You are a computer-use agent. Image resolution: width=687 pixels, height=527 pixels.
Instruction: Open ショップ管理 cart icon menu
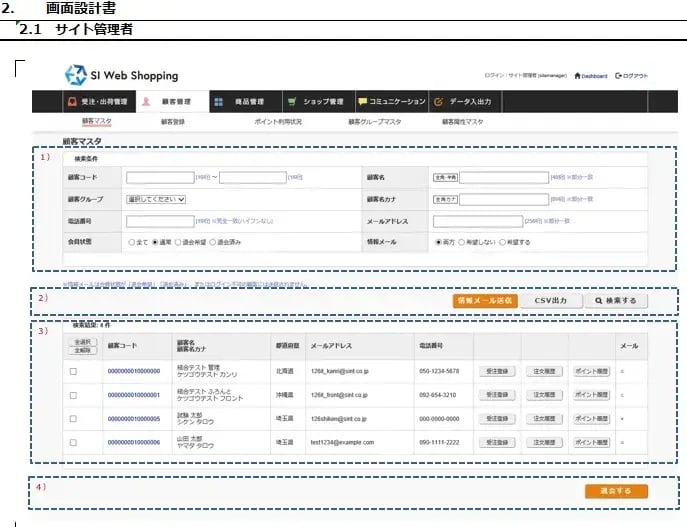pyautogui.click(x=315, y=101)
